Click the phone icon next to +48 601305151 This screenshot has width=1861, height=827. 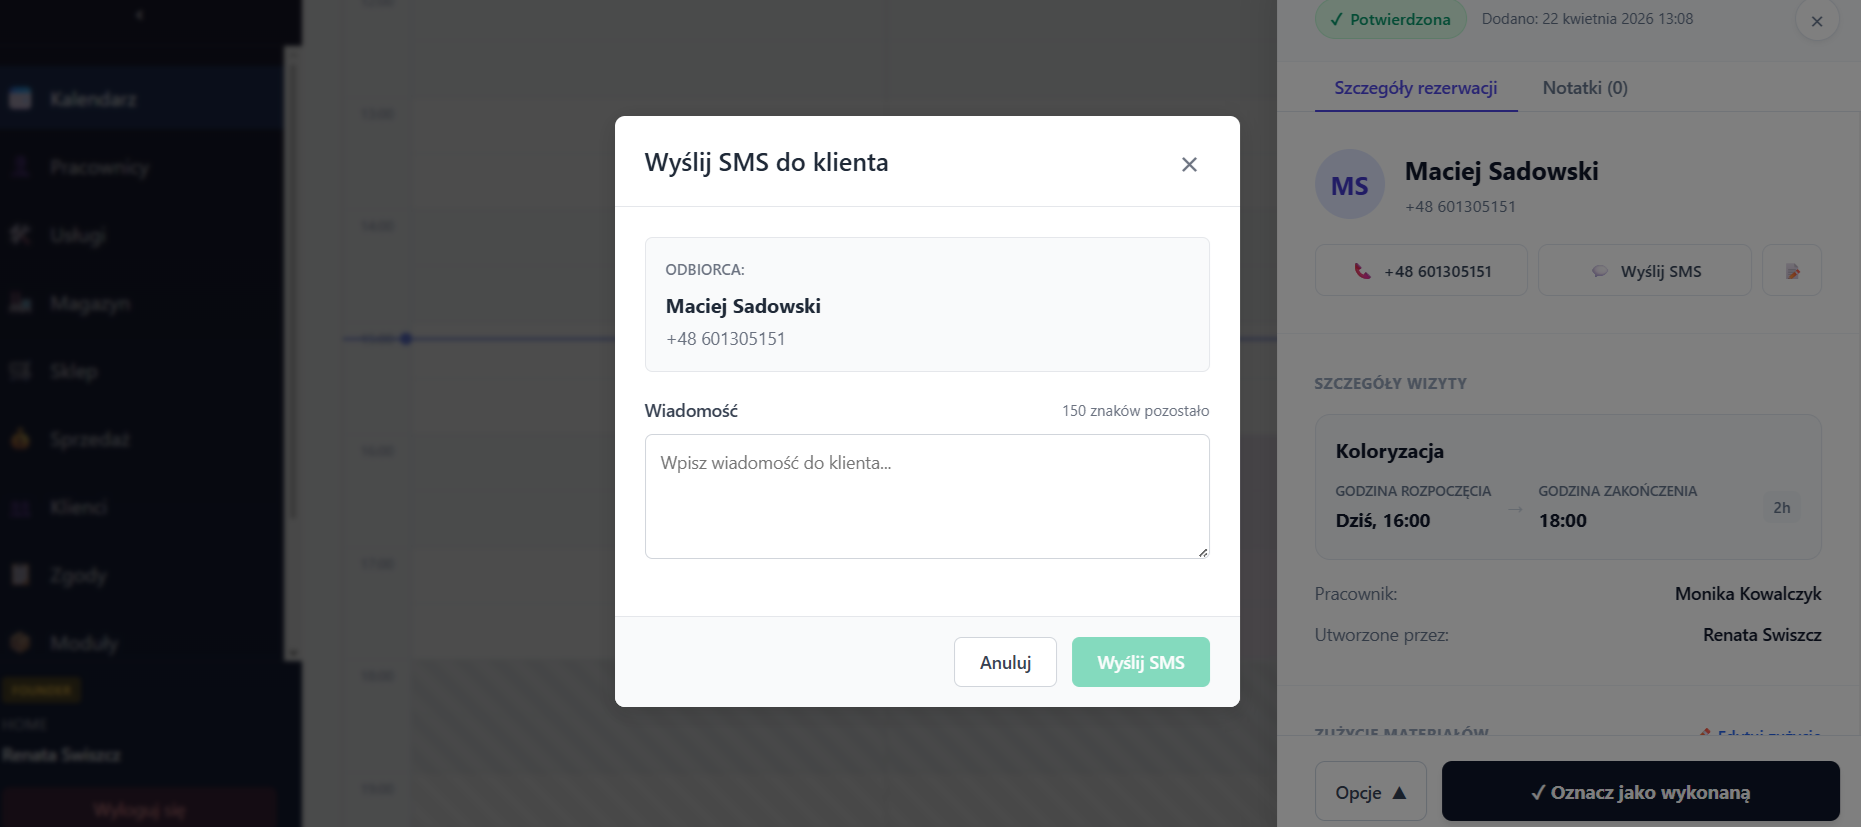tap(1363, 270)
